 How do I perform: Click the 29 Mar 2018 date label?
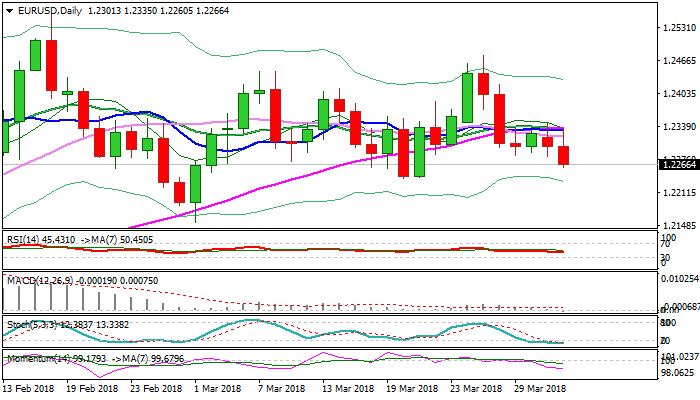tap(538, 388)
